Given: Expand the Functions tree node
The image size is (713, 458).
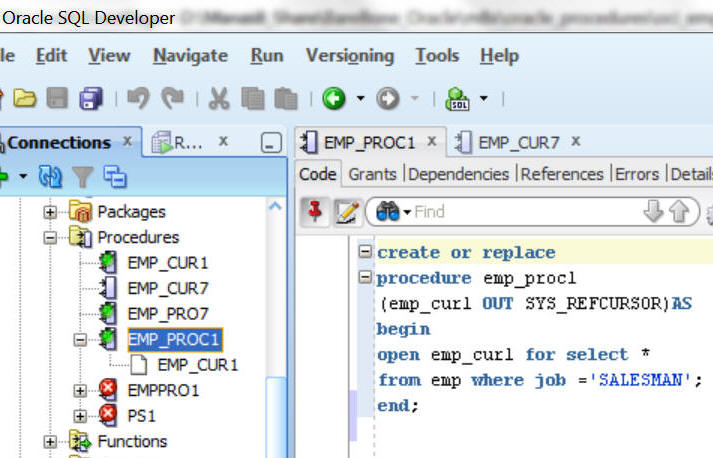Looking at the screenshot, I should [50, 441].
